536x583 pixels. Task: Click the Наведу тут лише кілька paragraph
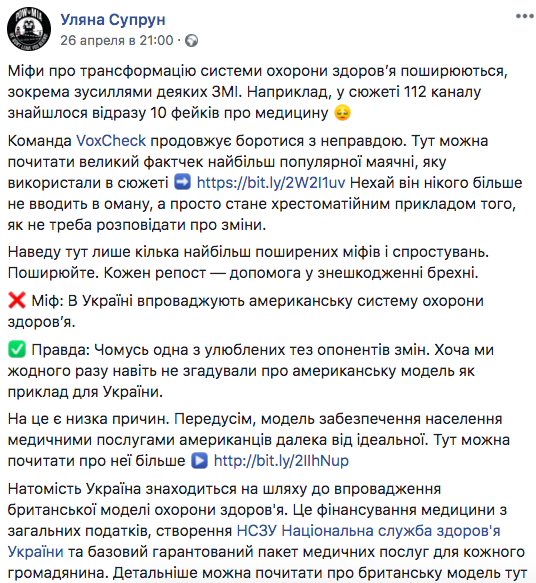248,262
